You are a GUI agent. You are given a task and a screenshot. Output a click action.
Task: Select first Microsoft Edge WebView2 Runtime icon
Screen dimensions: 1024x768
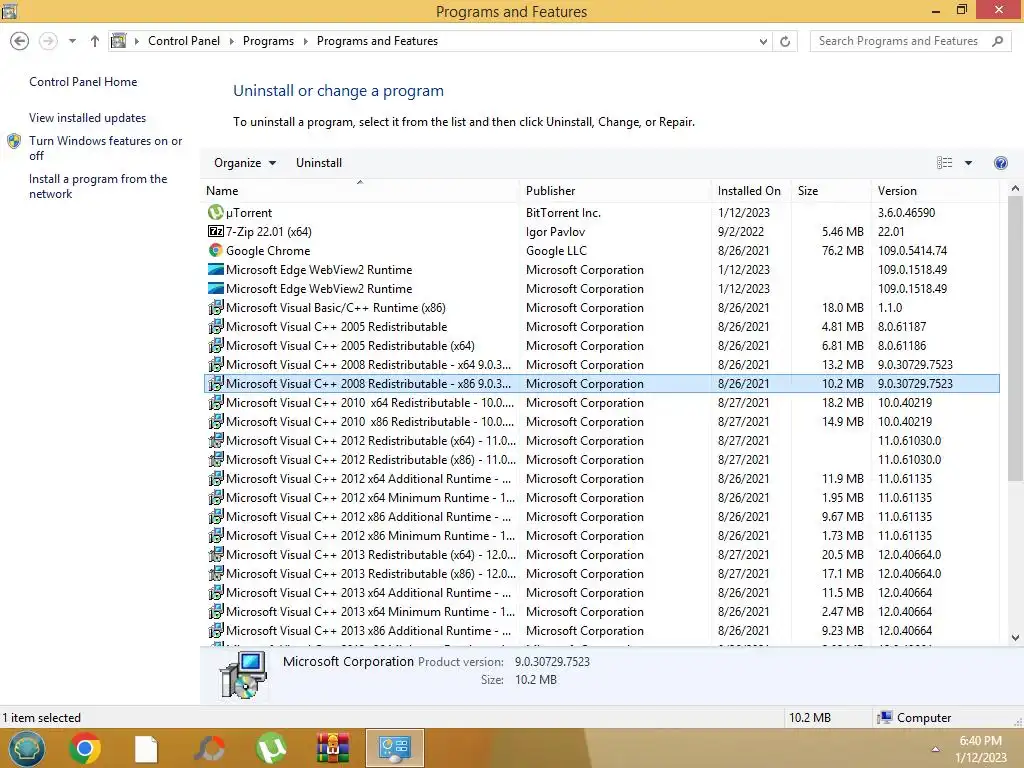pos(215,269)
